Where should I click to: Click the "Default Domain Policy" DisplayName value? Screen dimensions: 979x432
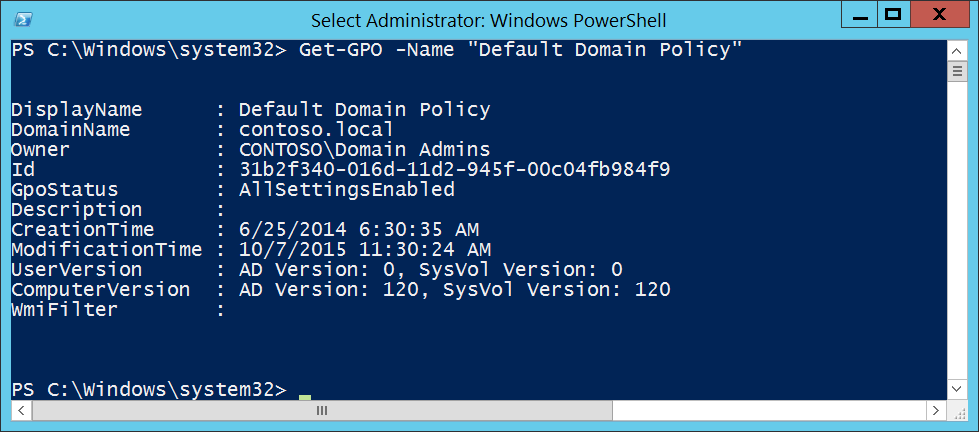(x=364, y=110)
